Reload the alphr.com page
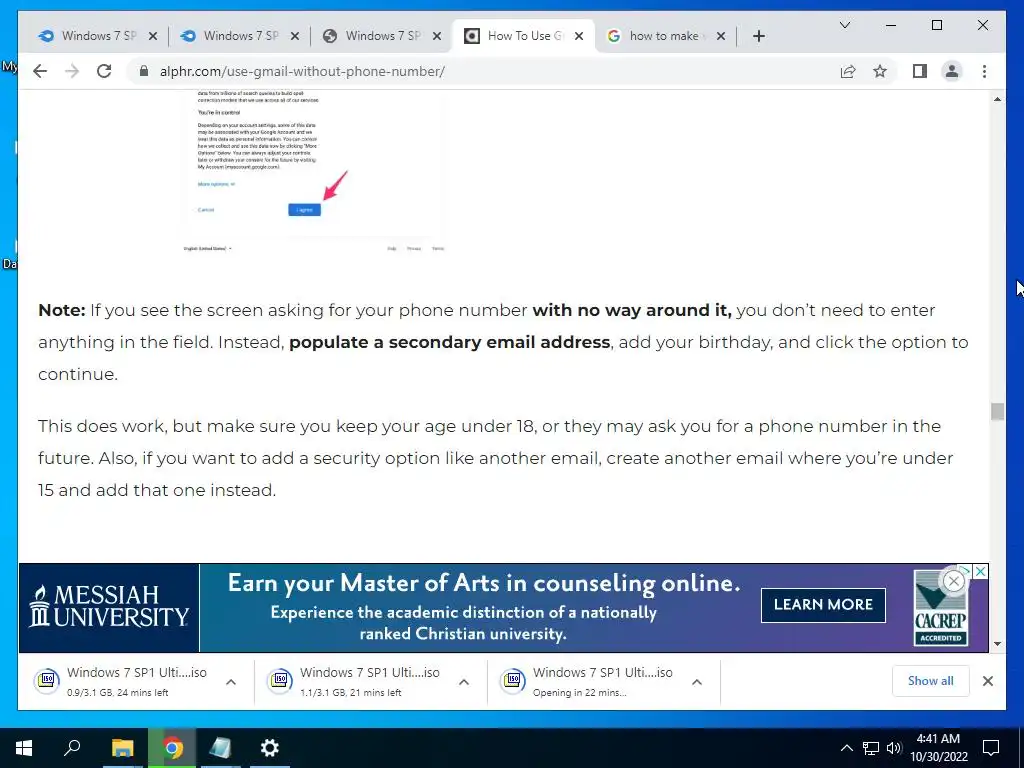 click(x=104, y=71)
